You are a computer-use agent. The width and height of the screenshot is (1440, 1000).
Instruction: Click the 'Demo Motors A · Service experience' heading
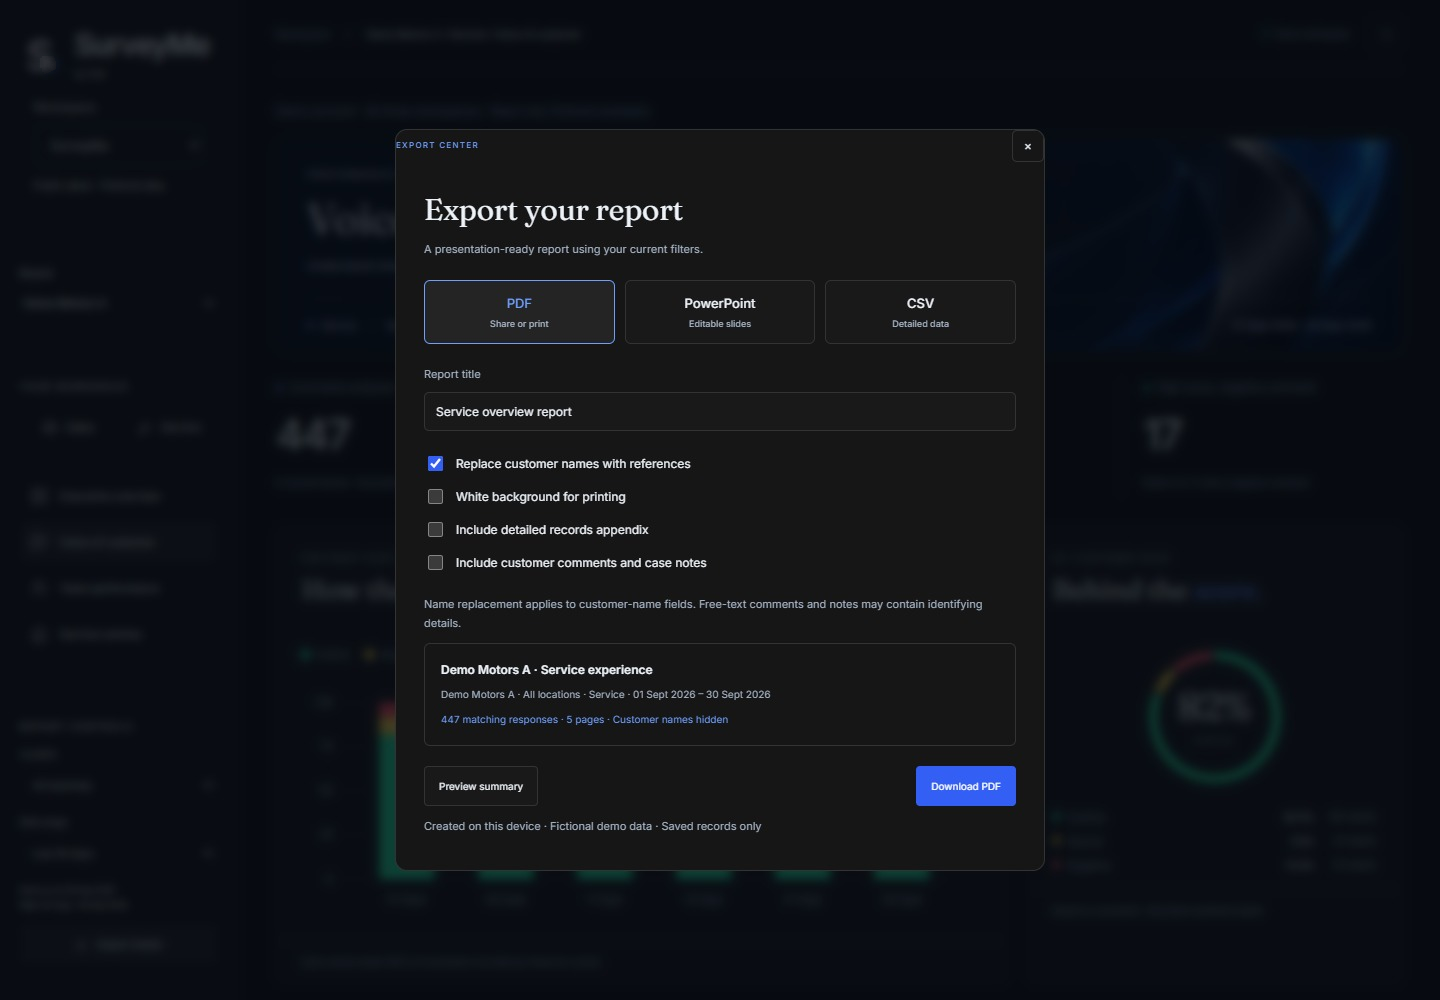(x=546, y=670)
